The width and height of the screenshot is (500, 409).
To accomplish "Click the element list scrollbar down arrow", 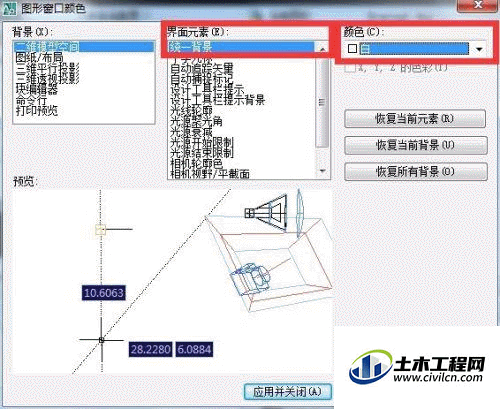I will [322, 171].
